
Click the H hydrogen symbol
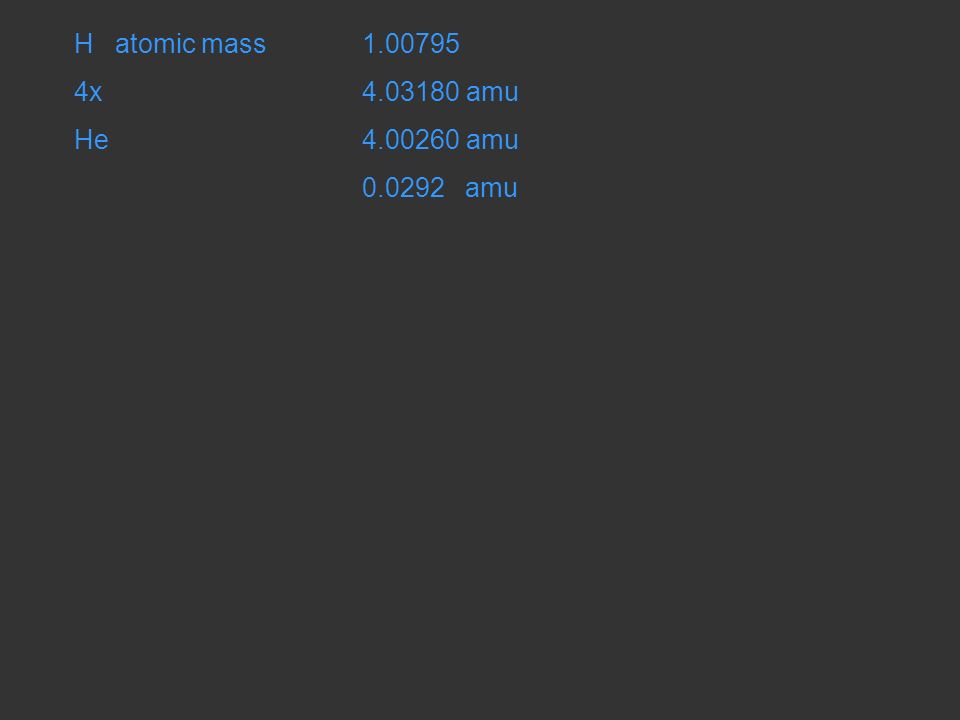pyautogui.click(x=83, y=44)
